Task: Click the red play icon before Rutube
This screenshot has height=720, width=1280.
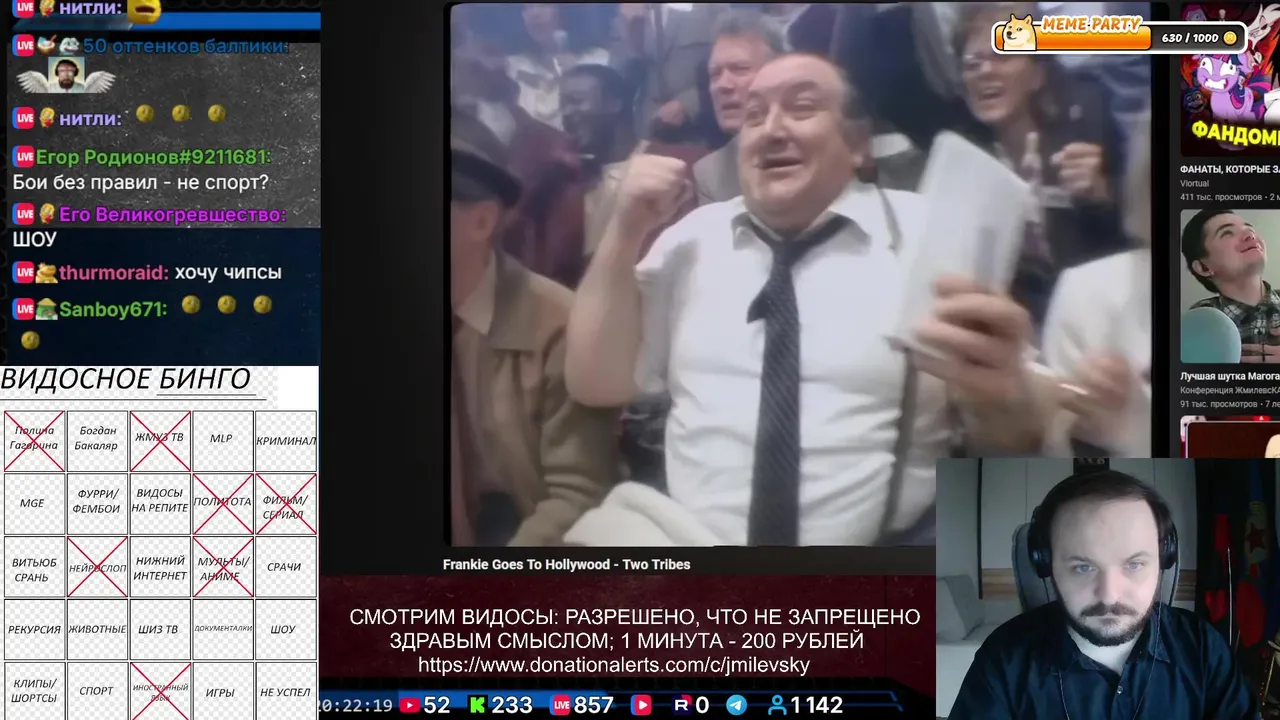Action: click(640, 705)
